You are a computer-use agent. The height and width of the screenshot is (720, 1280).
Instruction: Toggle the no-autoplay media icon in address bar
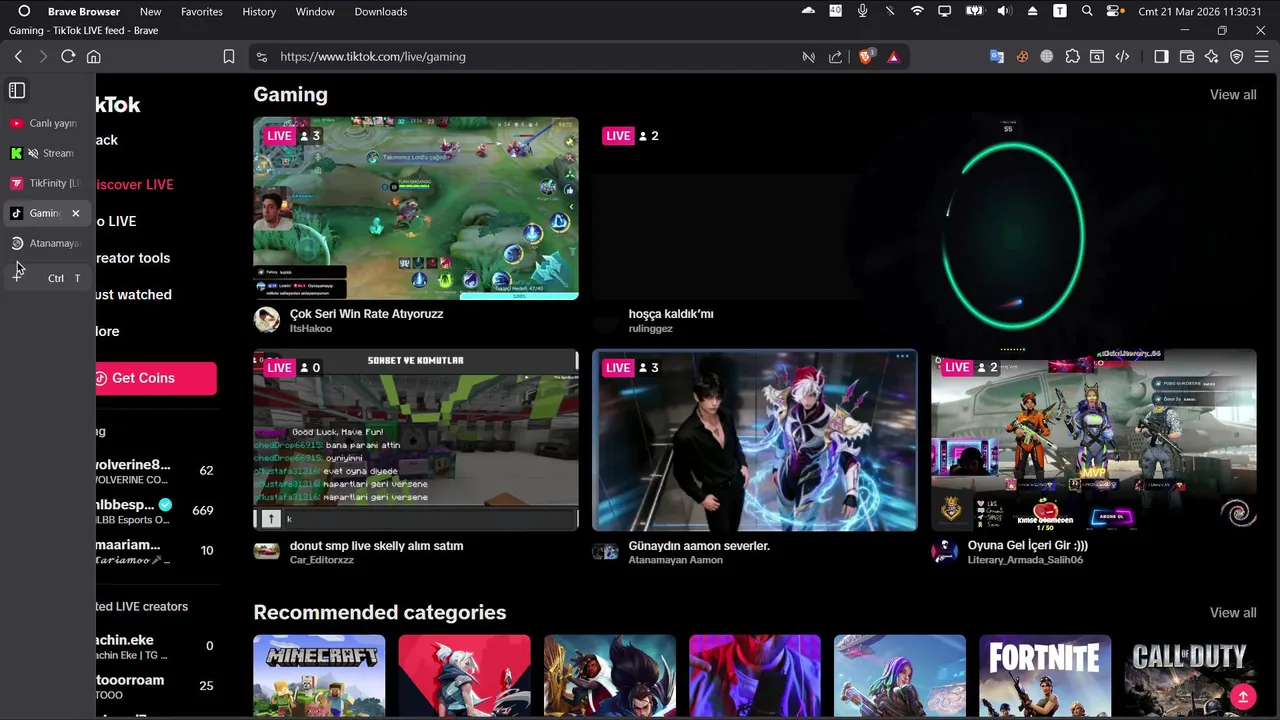point(808,57)
